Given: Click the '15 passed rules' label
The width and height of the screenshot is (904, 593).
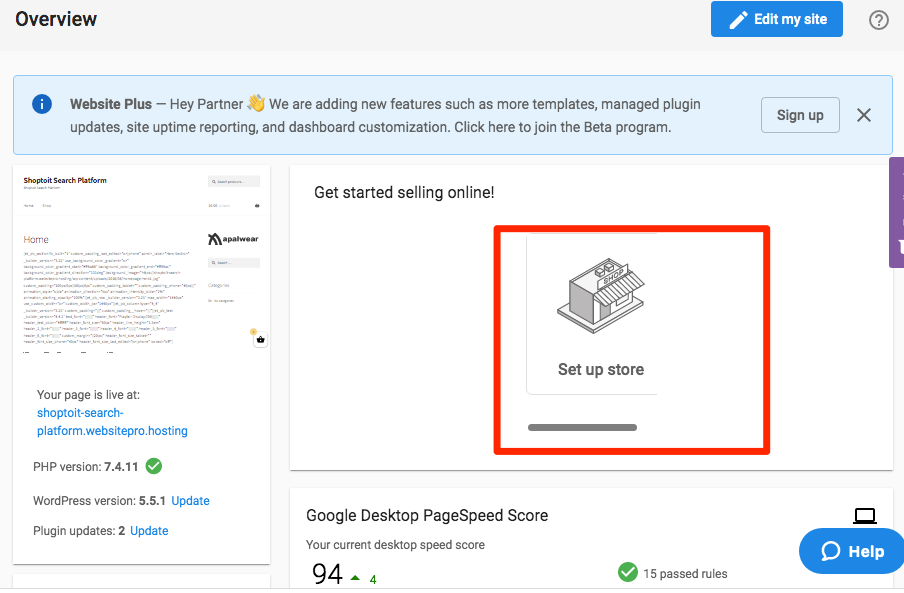Looking at the screenshot, I should pos(685,573).
